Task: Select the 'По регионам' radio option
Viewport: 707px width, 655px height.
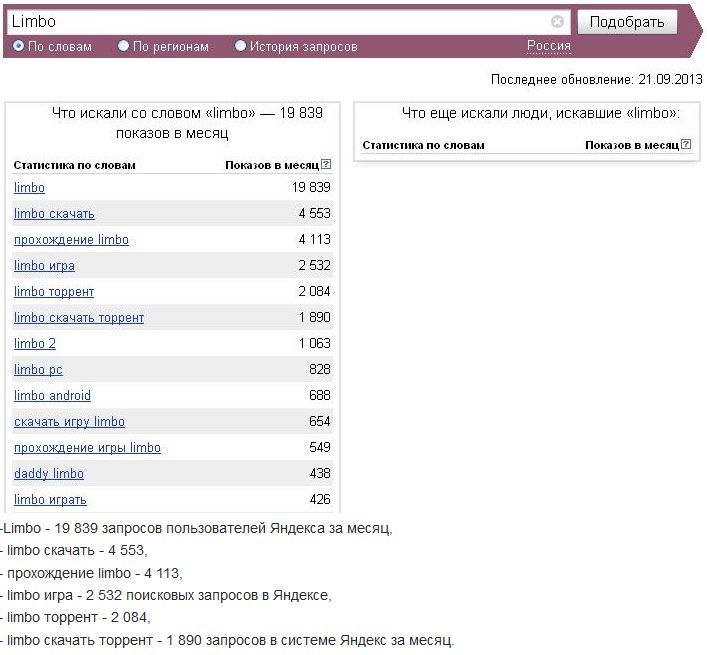Action: (123, 46)
